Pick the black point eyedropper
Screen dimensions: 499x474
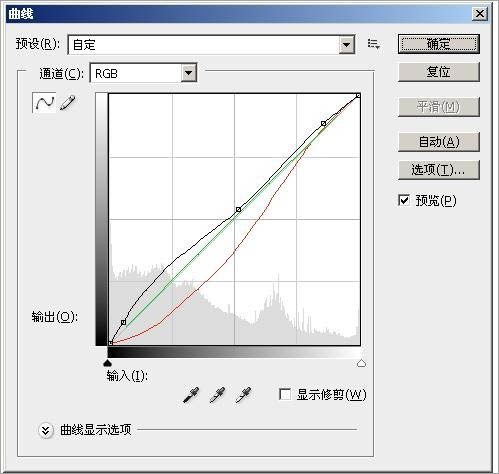click(x=191, y=395)
